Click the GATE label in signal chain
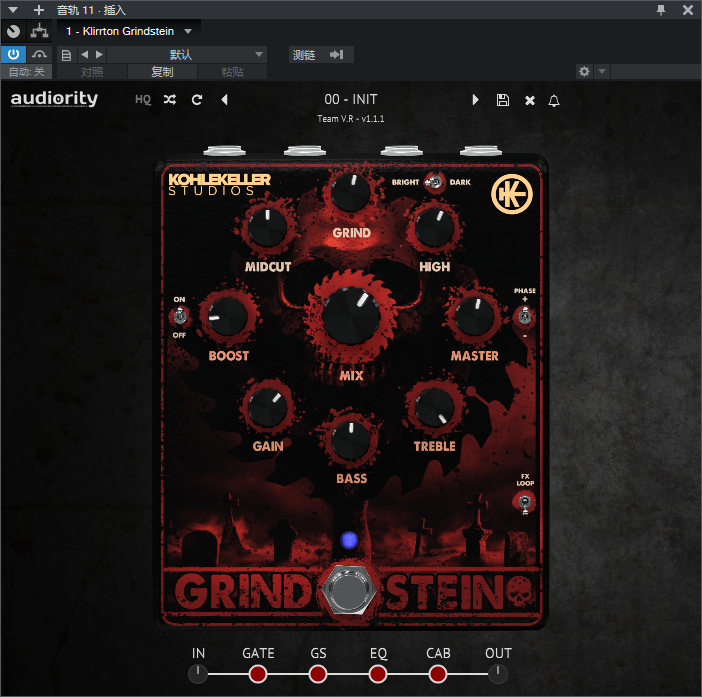 tap(258, 653)
